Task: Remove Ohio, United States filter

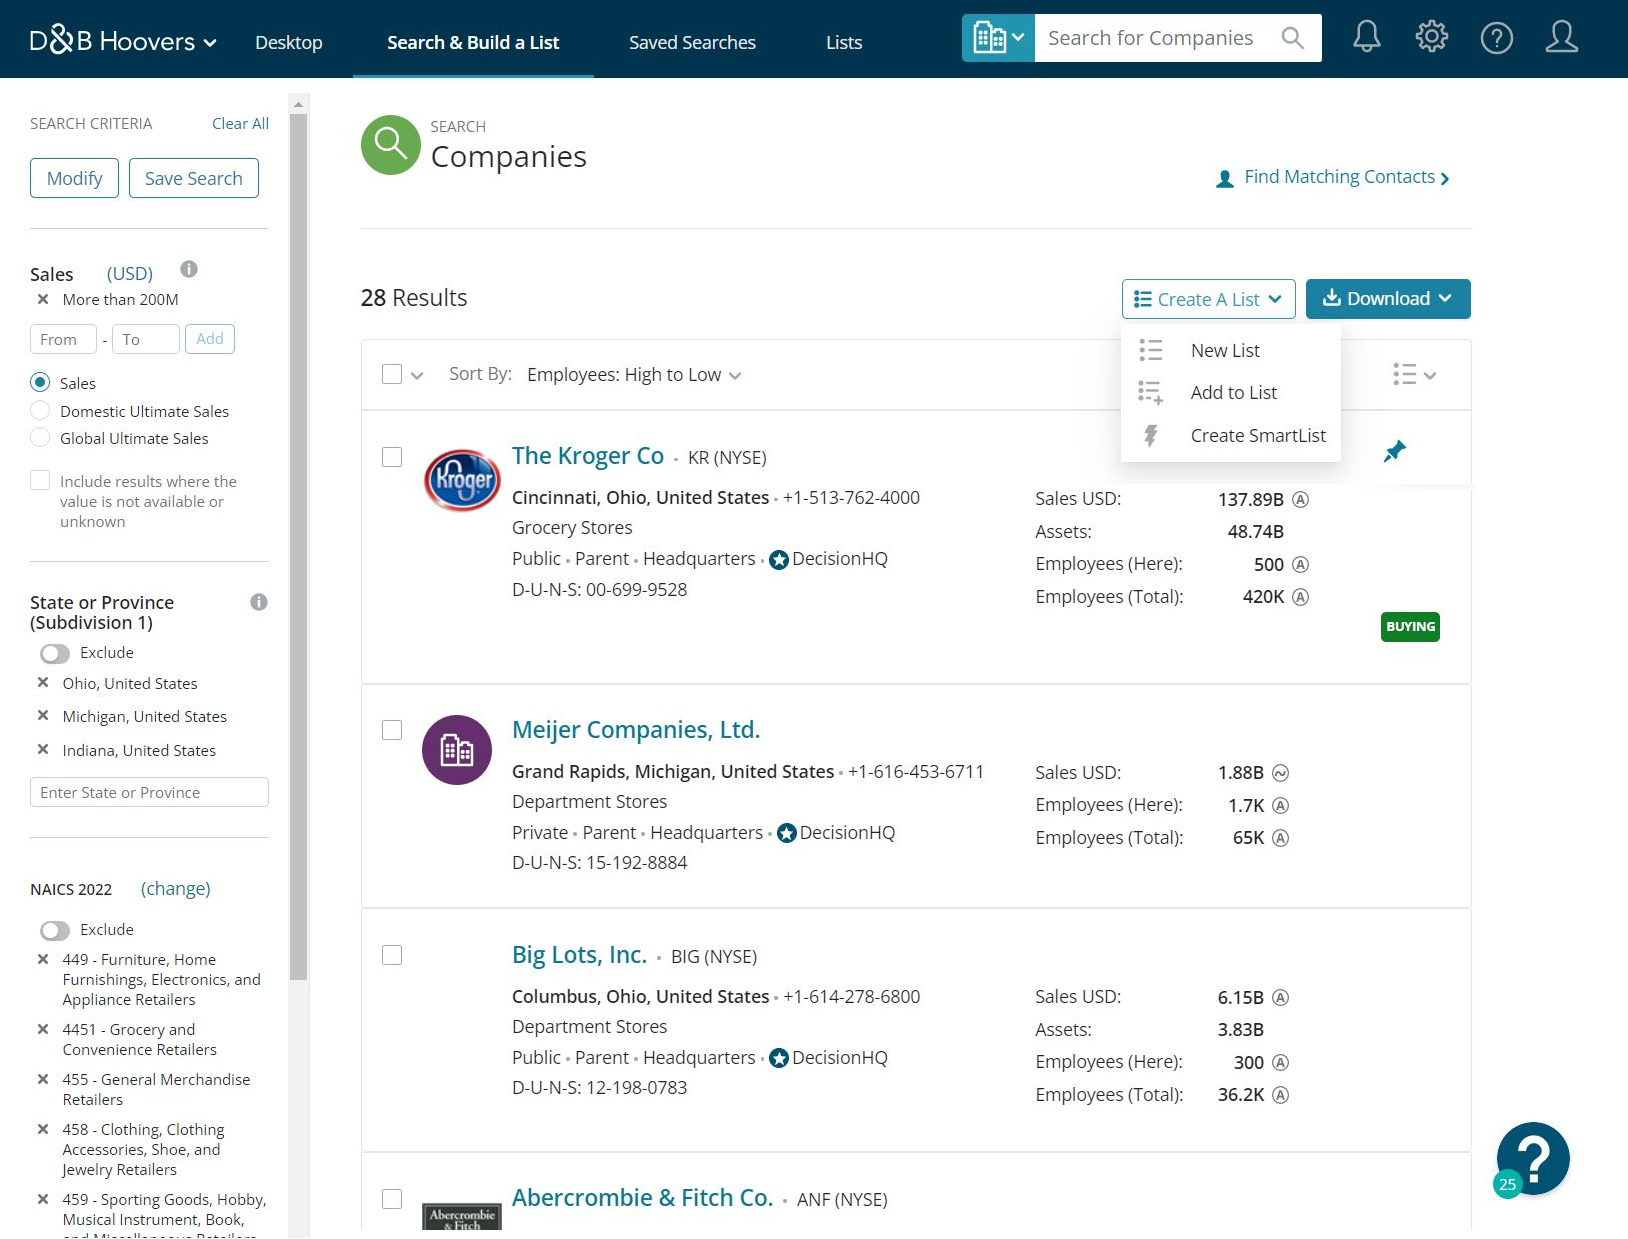Action: coord(43,683)
